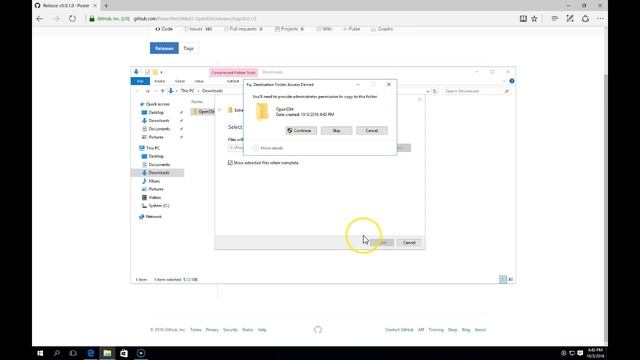Open the GitHub Issues tab

point(198,29)
